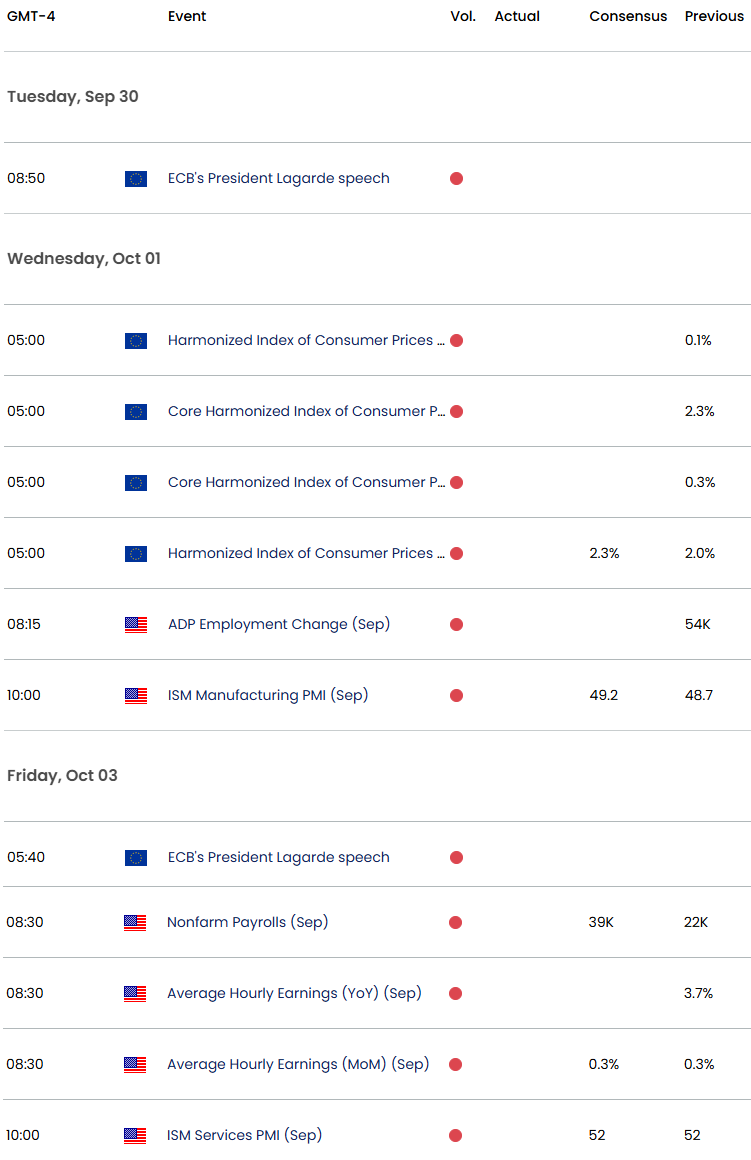Select red volatility dot for ISM Manufacturing PMI
751x1160 pixels.
pos(456,696)
